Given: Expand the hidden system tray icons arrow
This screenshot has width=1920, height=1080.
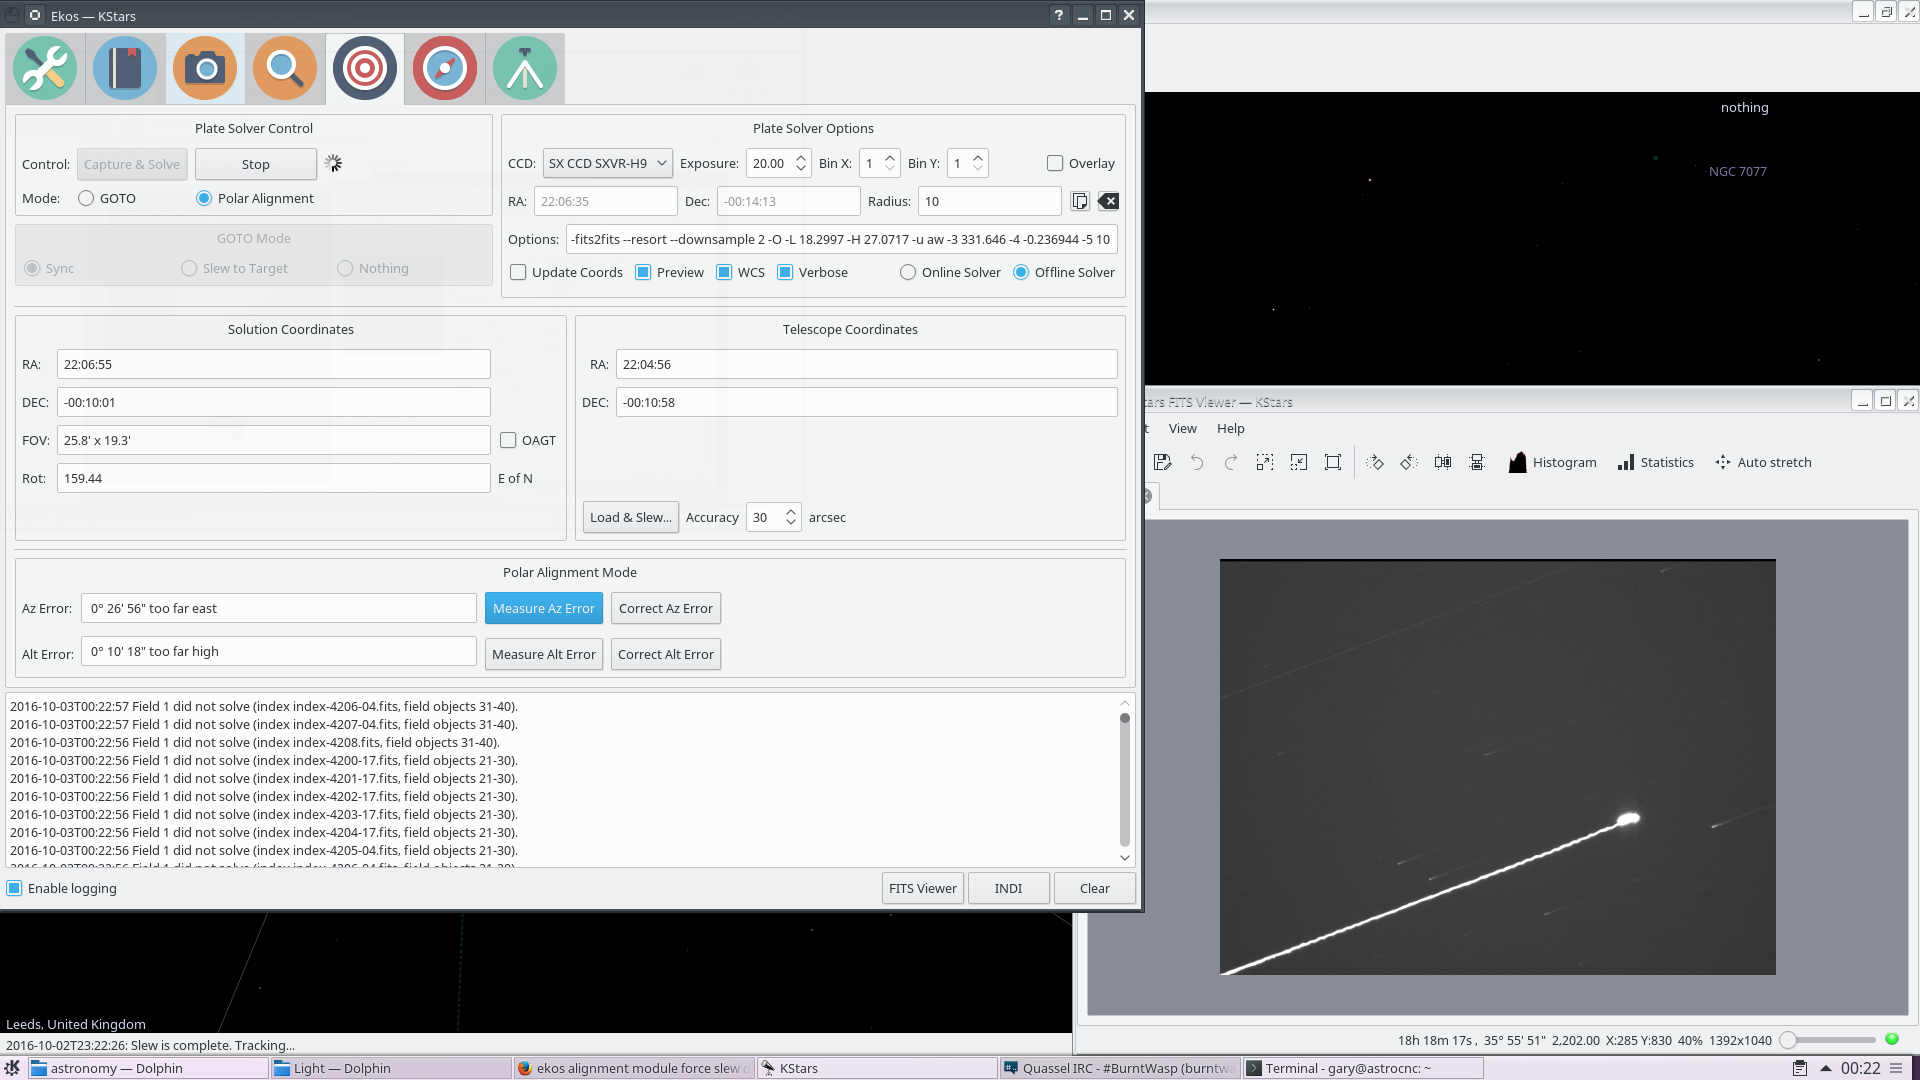Looking at the screenshot, I should pos(1825,1068).
